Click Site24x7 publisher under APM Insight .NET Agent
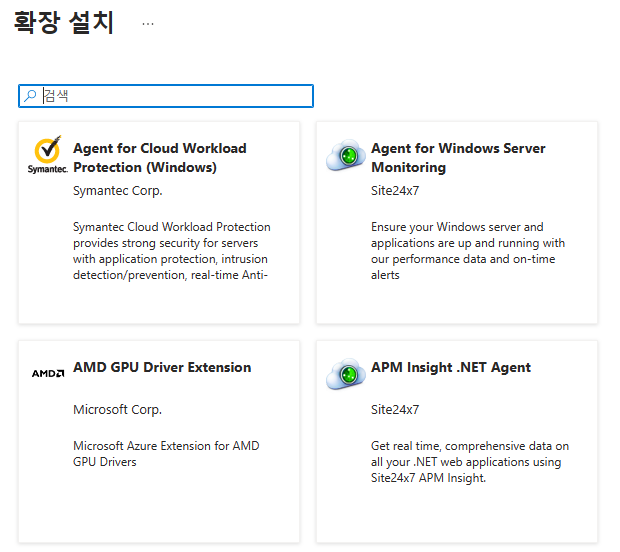Screen dimensions: 620x552 click(x=395, y=410)
